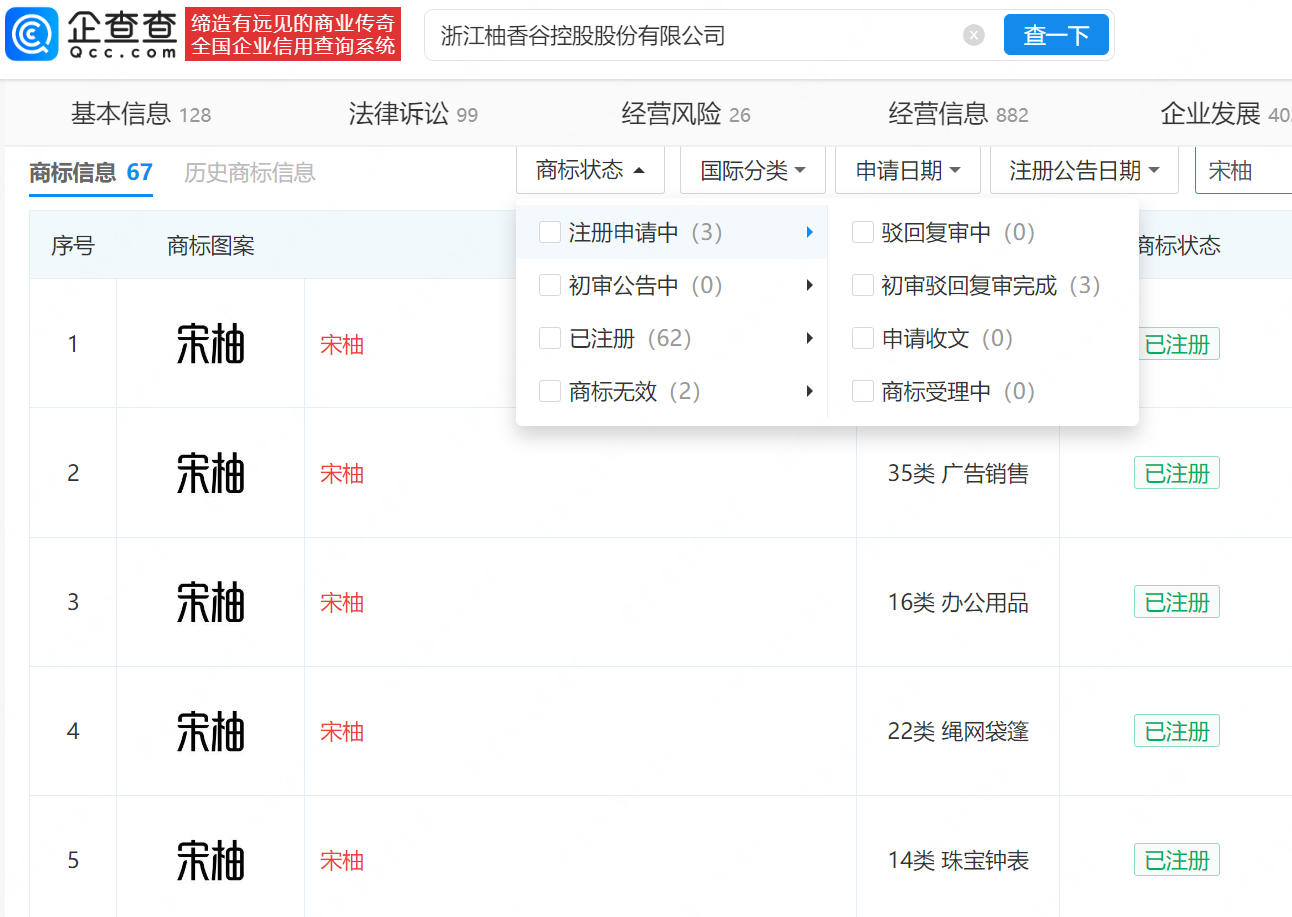The height and width of the screenshot is (917, 1292).
Task: Click arrow next to 注册申请中 option
Action: tap(809, 233)
